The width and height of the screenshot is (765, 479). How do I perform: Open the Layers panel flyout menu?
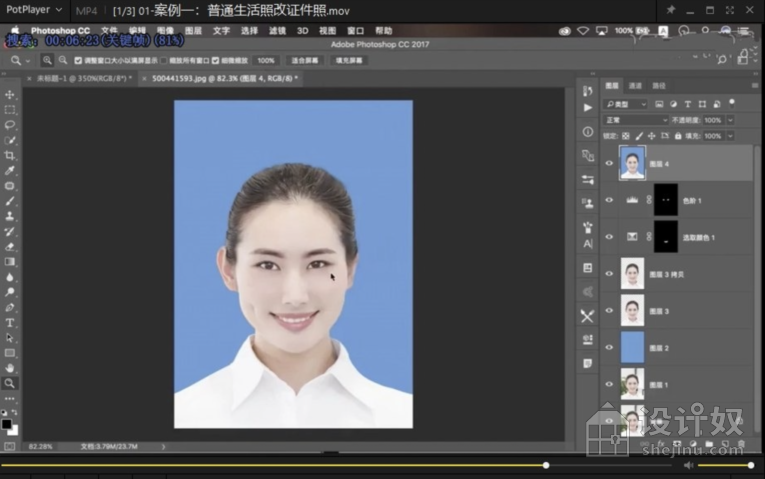(x=755, y=85)
